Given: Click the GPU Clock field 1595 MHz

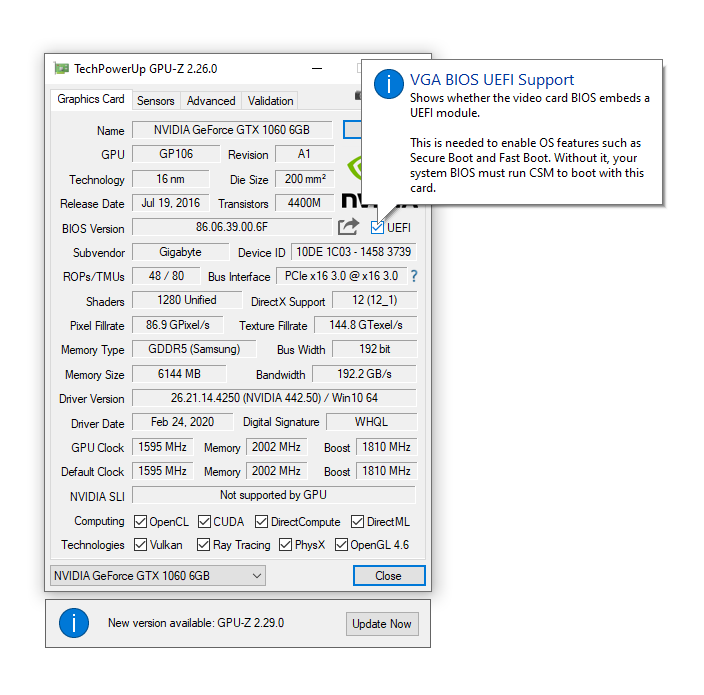Looking at the screenshot, I should point(163,447).
